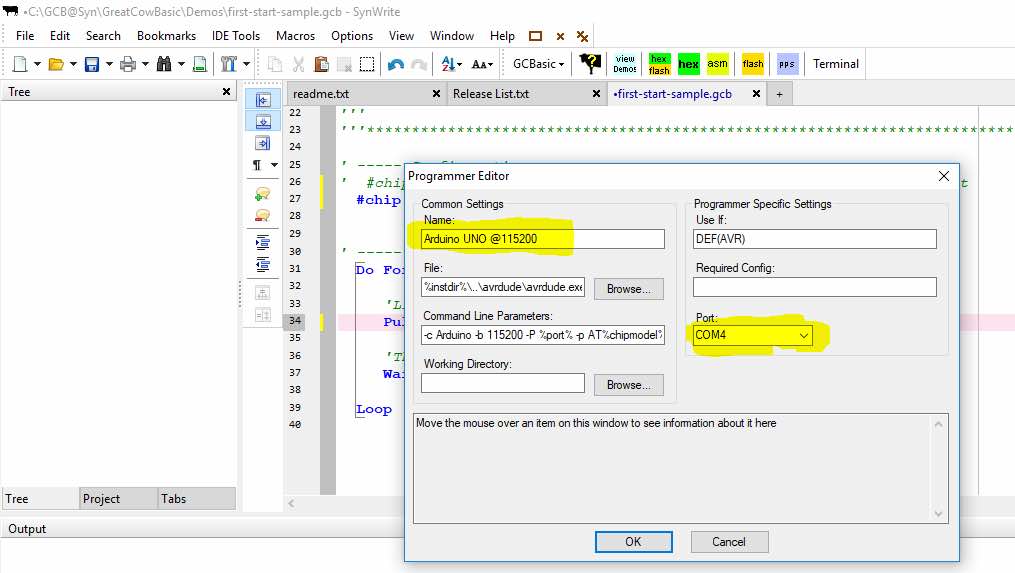Click the editor horizontal scroll left arrow
1015x573 pixels.
[x=291, y=503]
